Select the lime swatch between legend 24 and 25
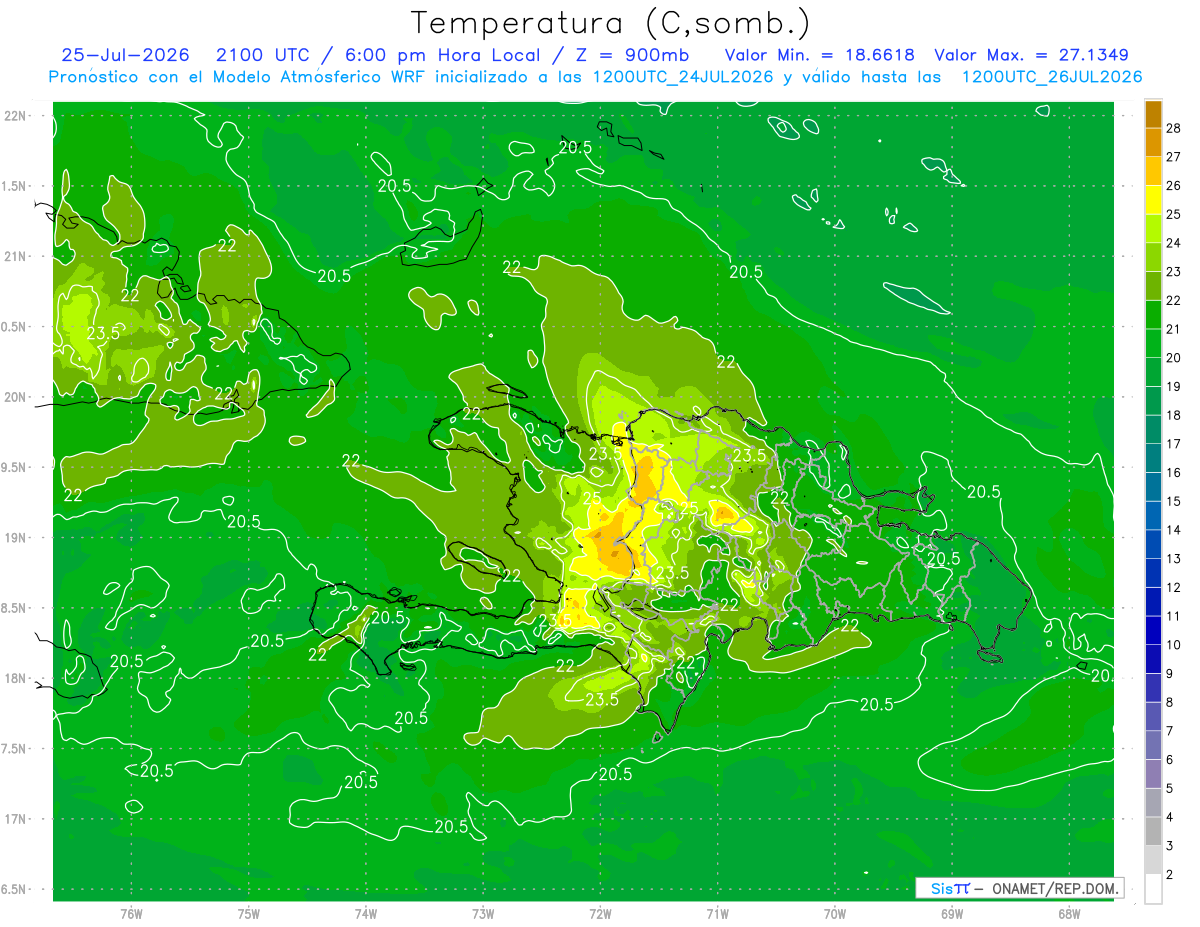The height and width of the screenshot is (927, 1200). [x=1153, y=229]
